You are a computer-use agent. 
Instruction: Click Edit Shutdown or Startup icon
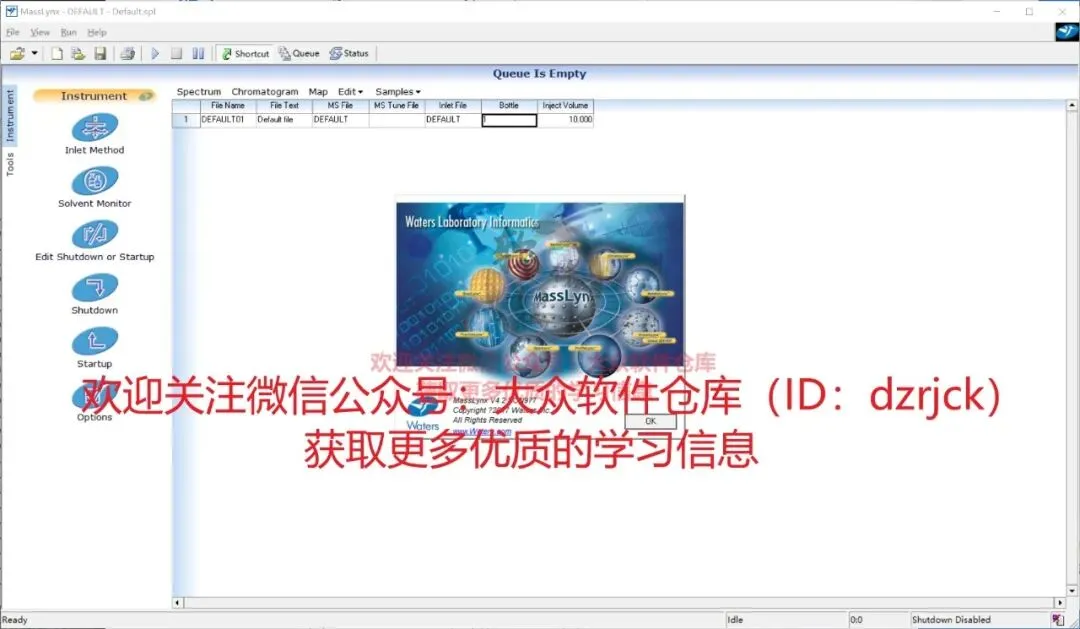point(94,234)
